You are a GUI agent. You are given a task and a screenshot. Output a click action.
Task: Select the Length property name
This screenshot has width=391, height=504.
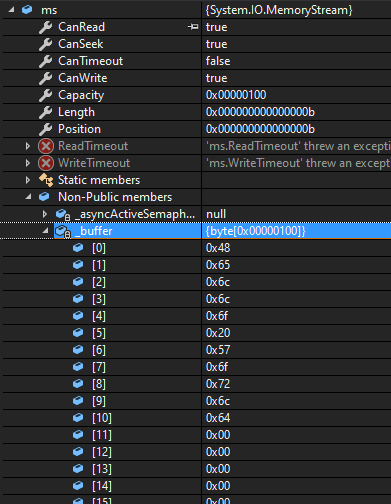click(76, 112)
